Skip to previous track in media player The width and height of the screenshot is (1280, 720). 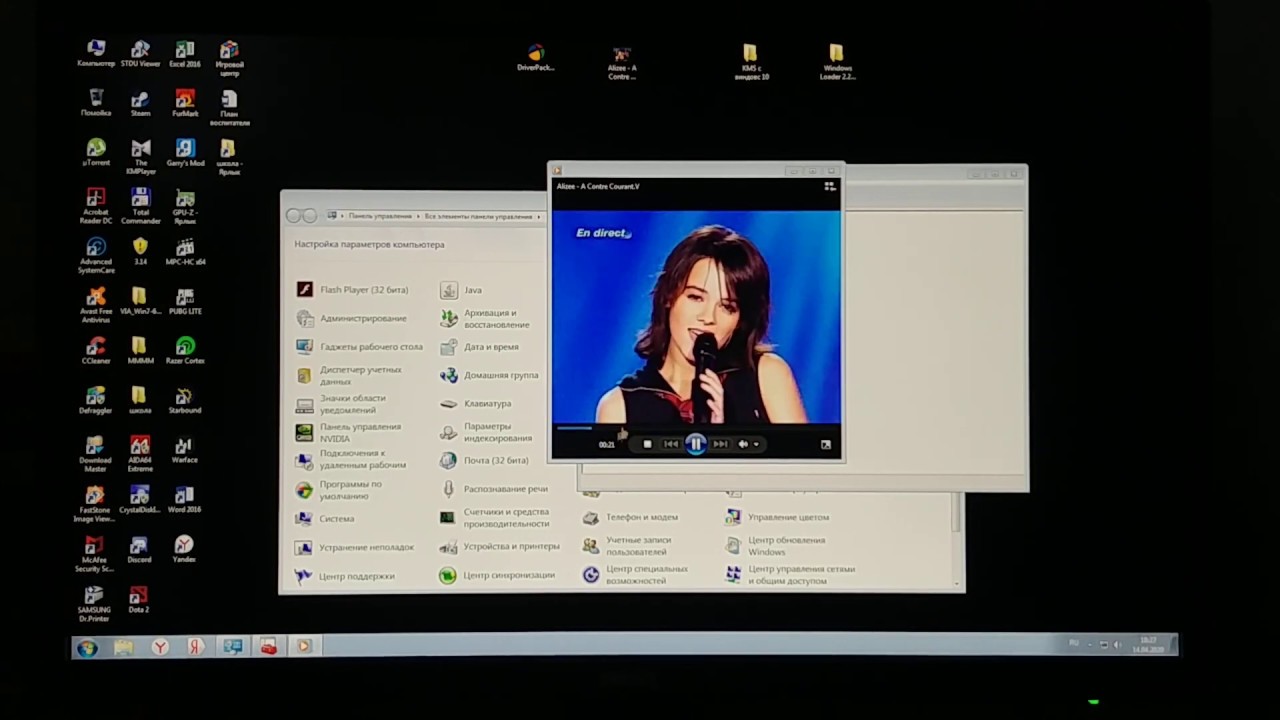(671, 444)
